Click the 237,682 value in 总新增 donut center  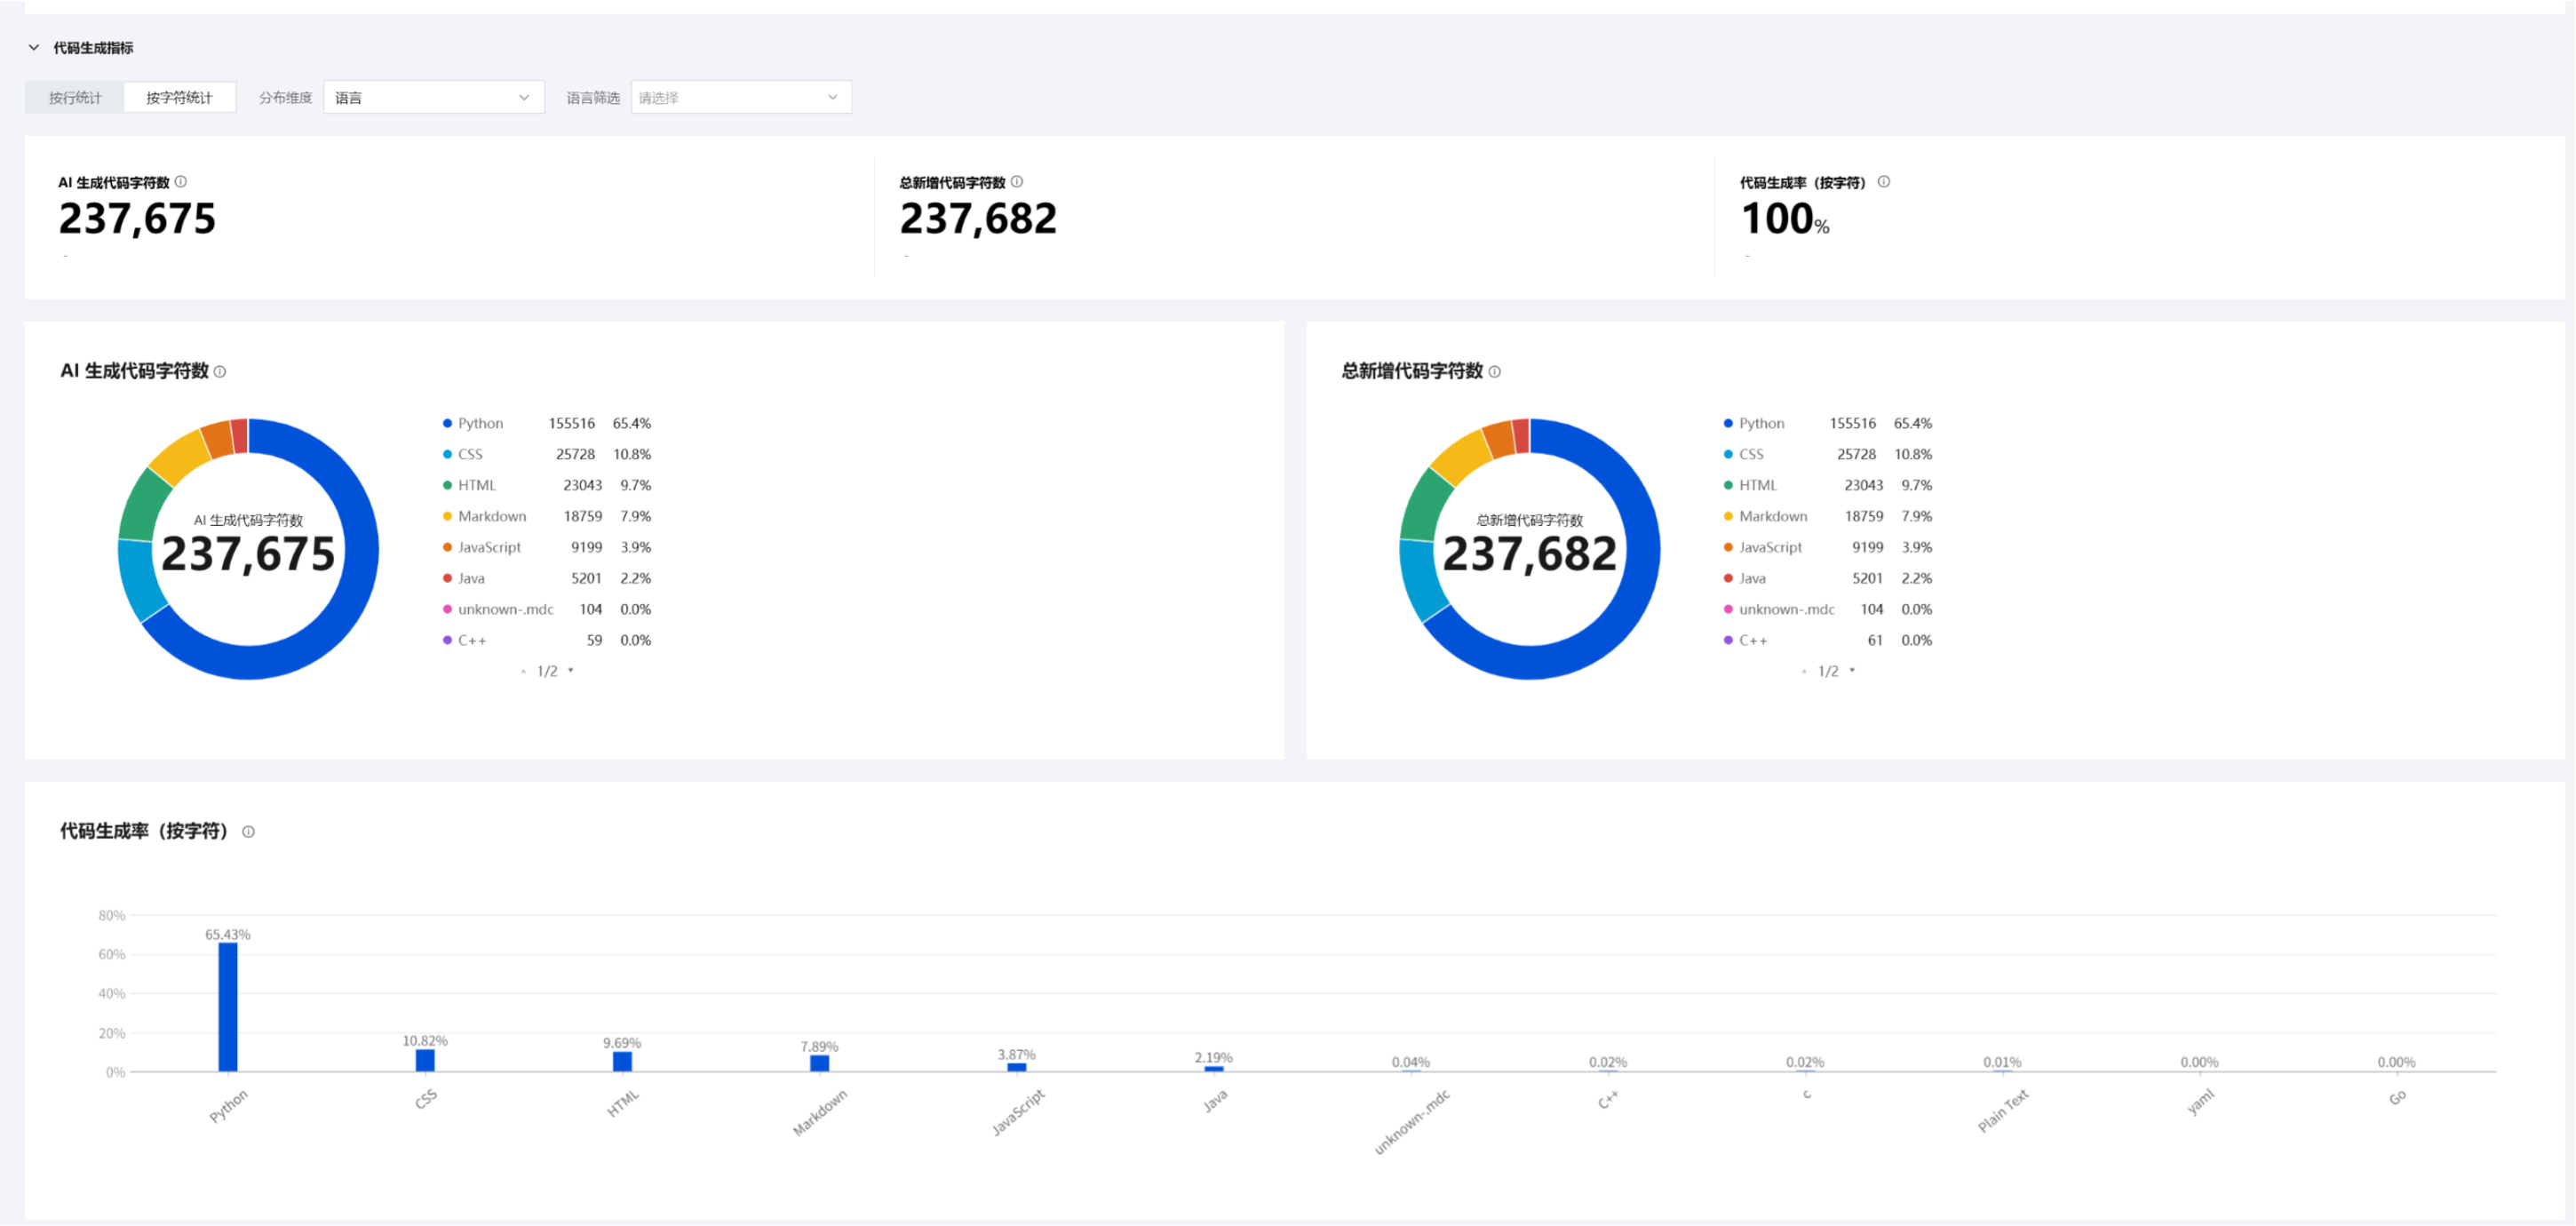click(1529, 554)
